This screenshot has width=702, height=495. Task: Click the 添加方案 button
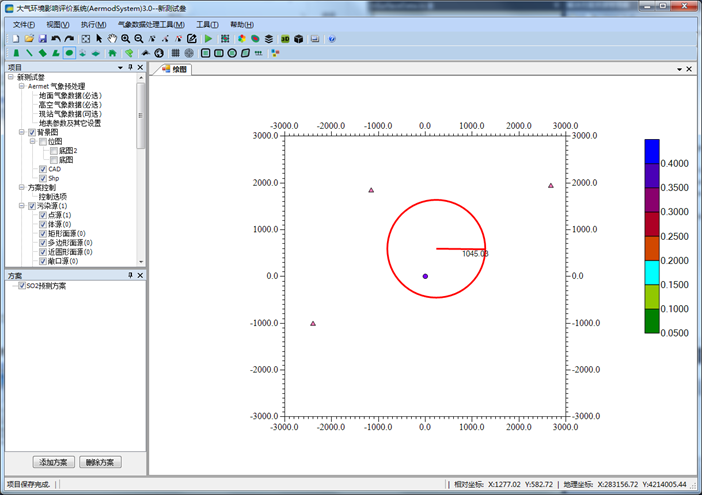tap(54, 462)
